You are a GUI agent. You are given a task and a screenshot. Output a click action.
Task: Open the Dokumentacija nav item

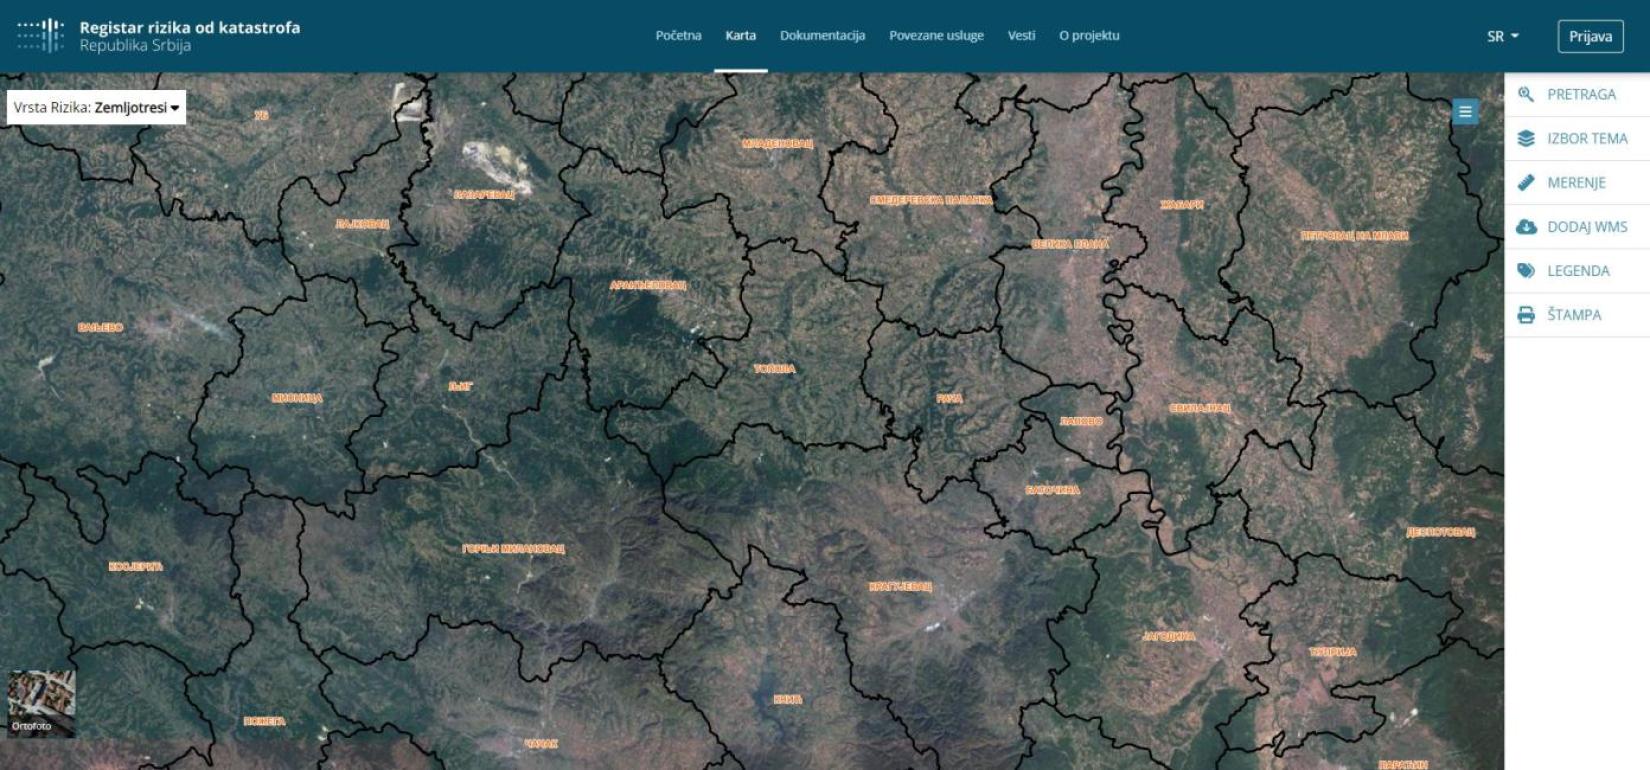[822, 35]
